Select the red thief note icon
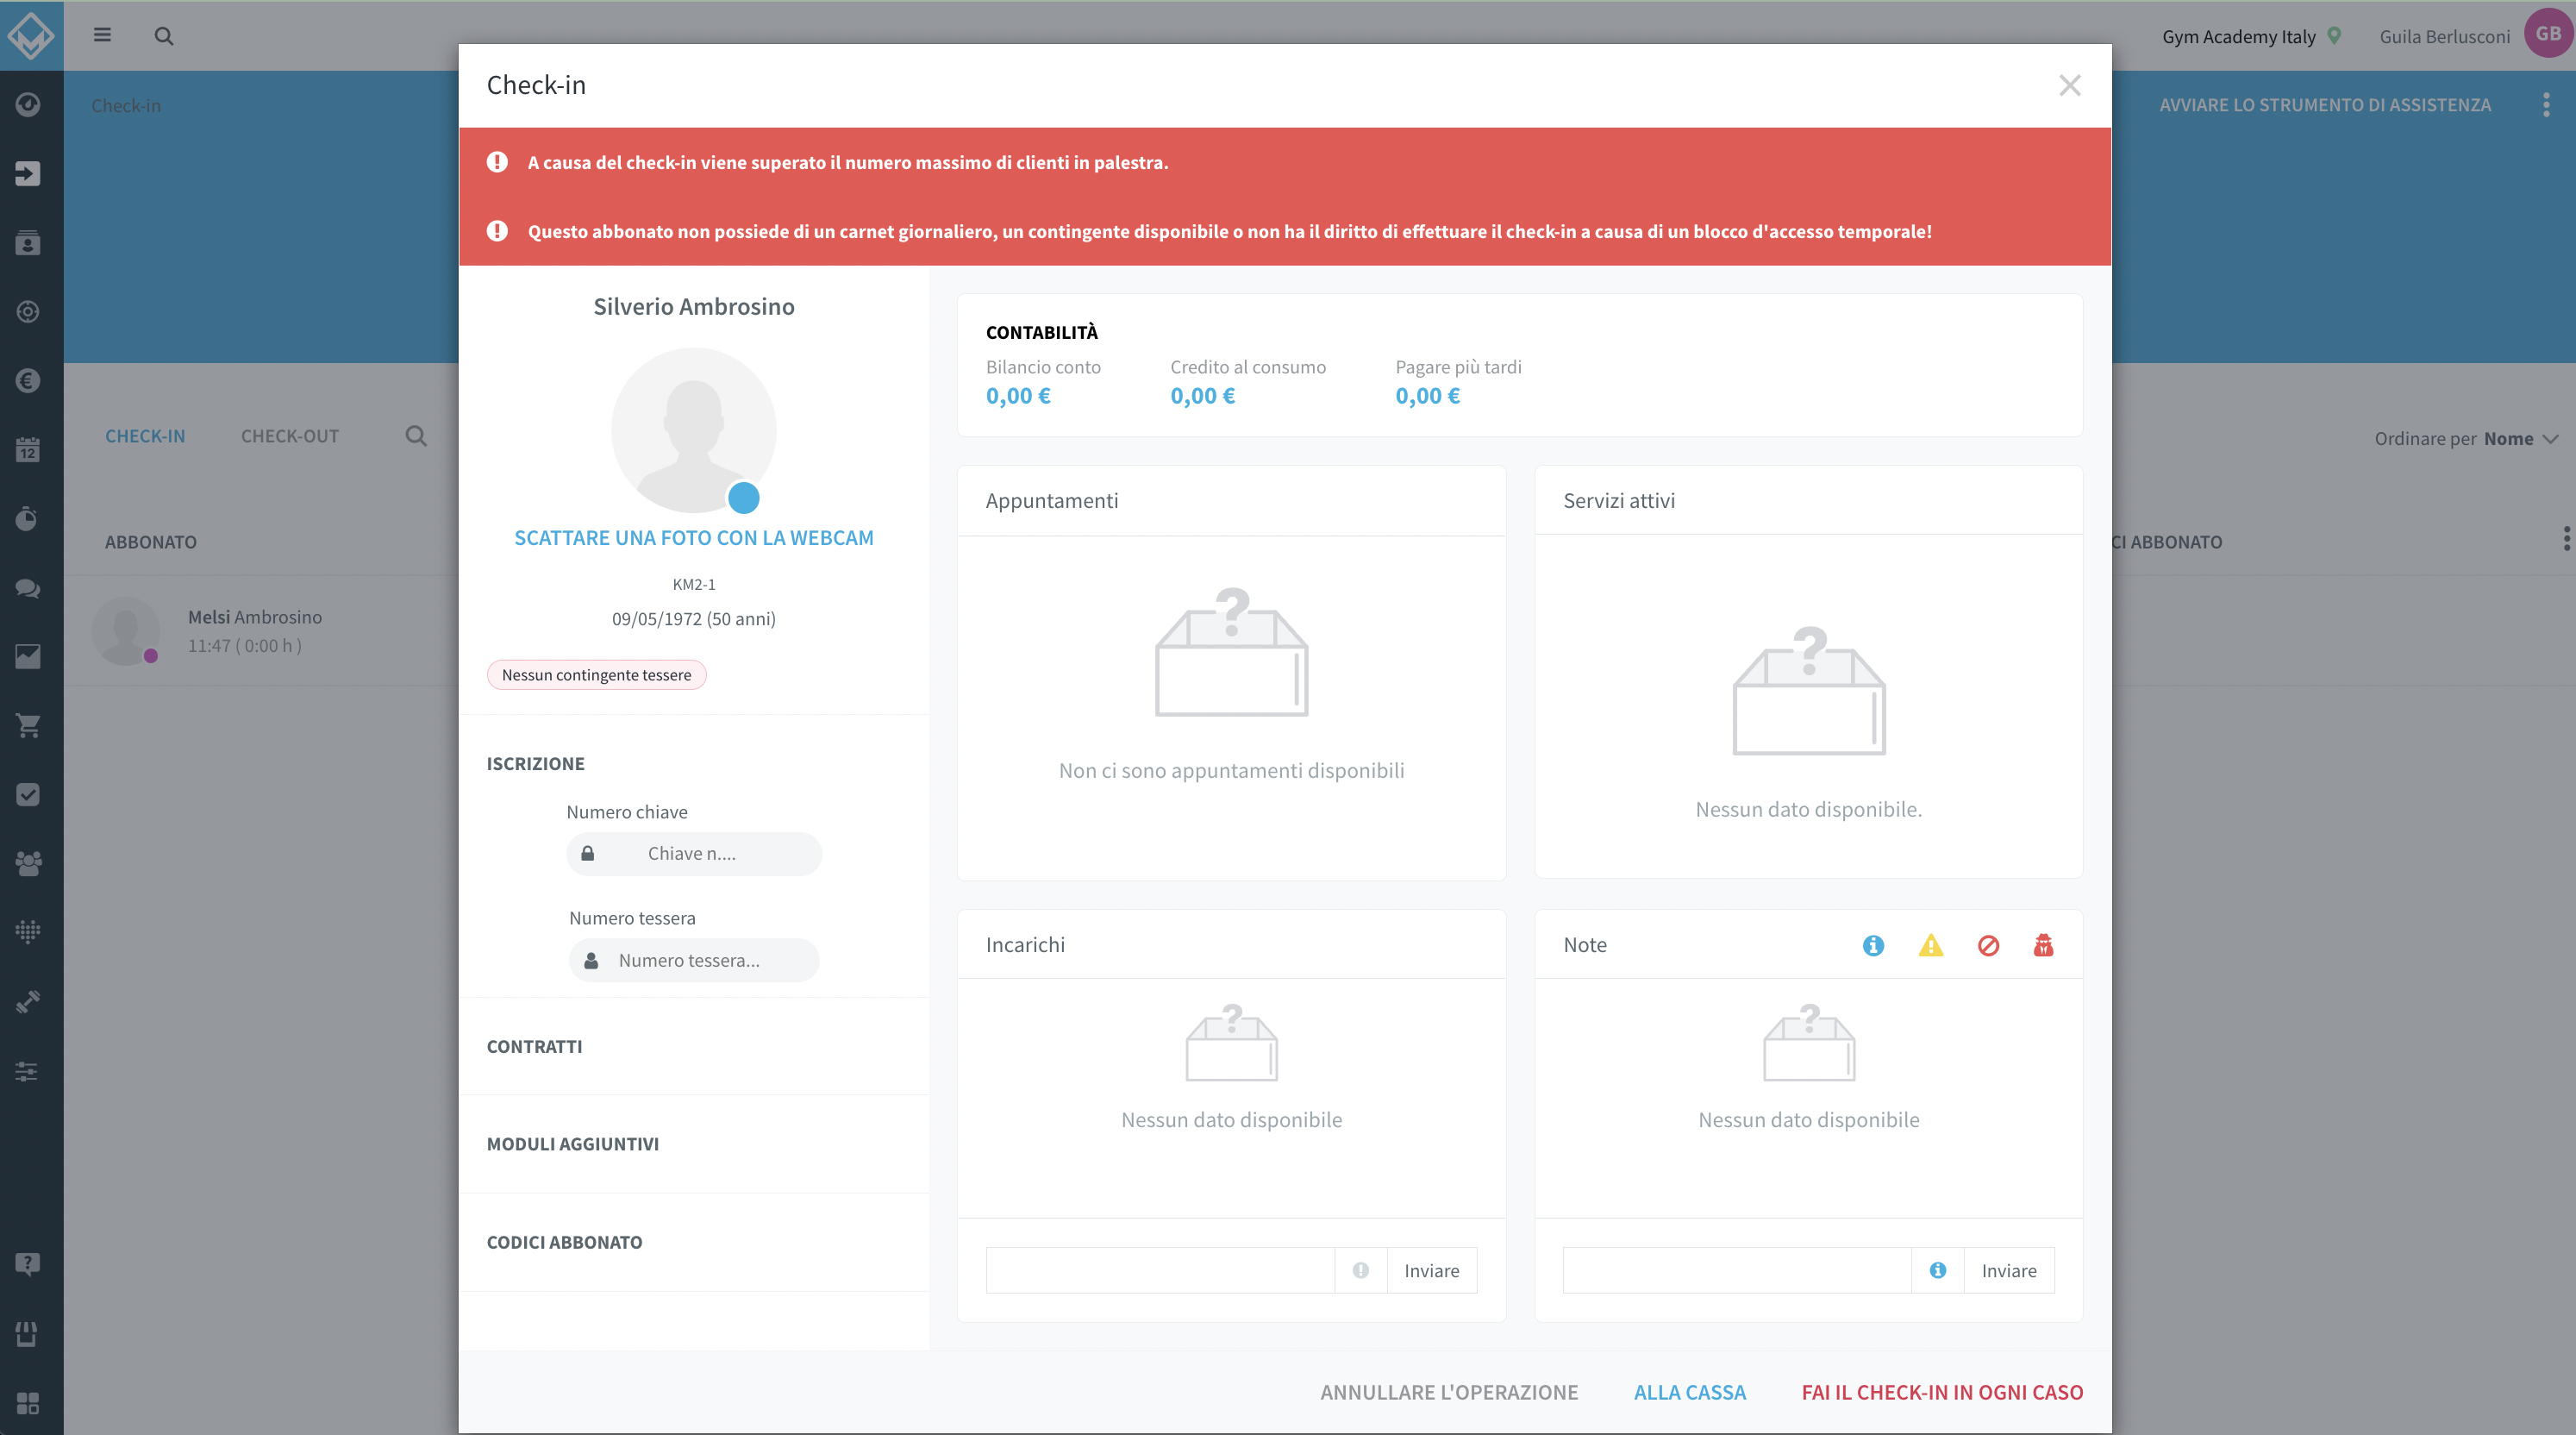 click(x=2043, y=945)
